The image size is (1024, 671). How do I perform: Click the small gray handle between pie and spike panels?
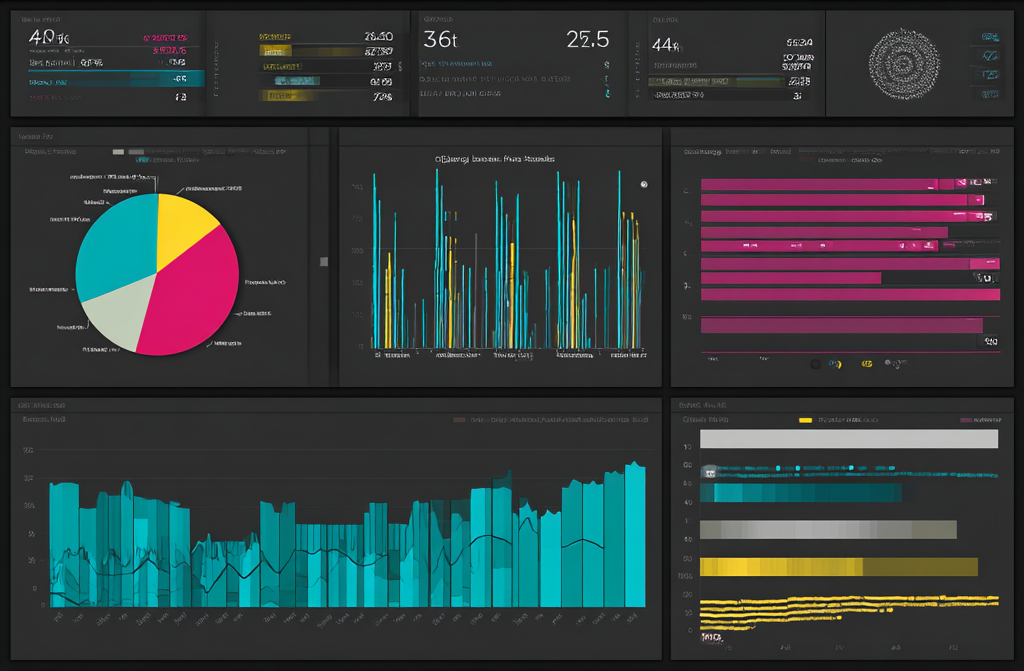pos(323,261)
